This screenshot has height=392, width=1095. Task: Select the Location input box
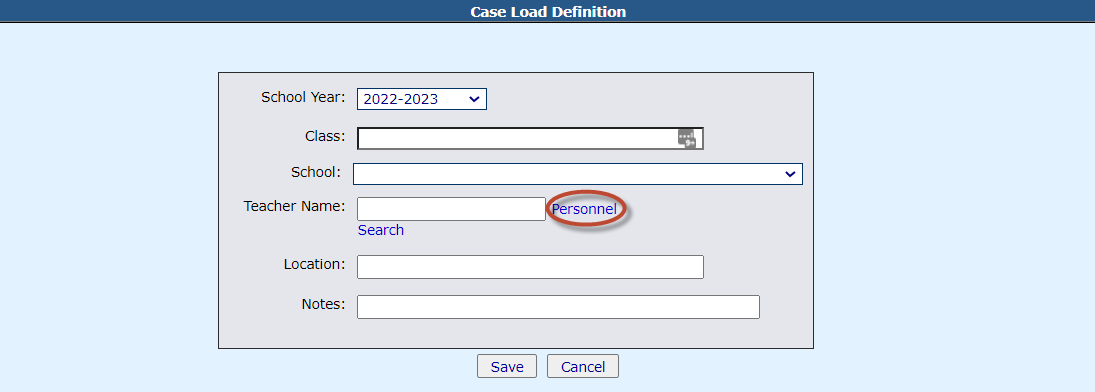point(530,267)
